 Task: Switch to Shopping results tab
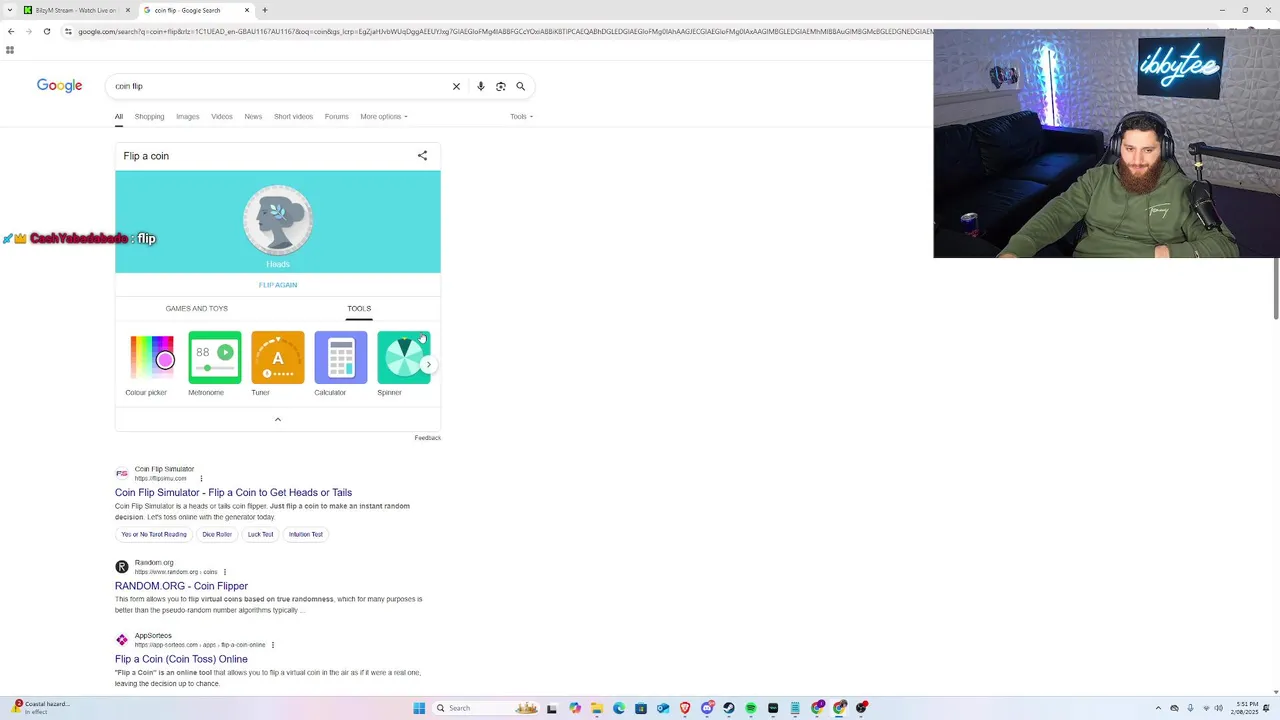[149, 116]
